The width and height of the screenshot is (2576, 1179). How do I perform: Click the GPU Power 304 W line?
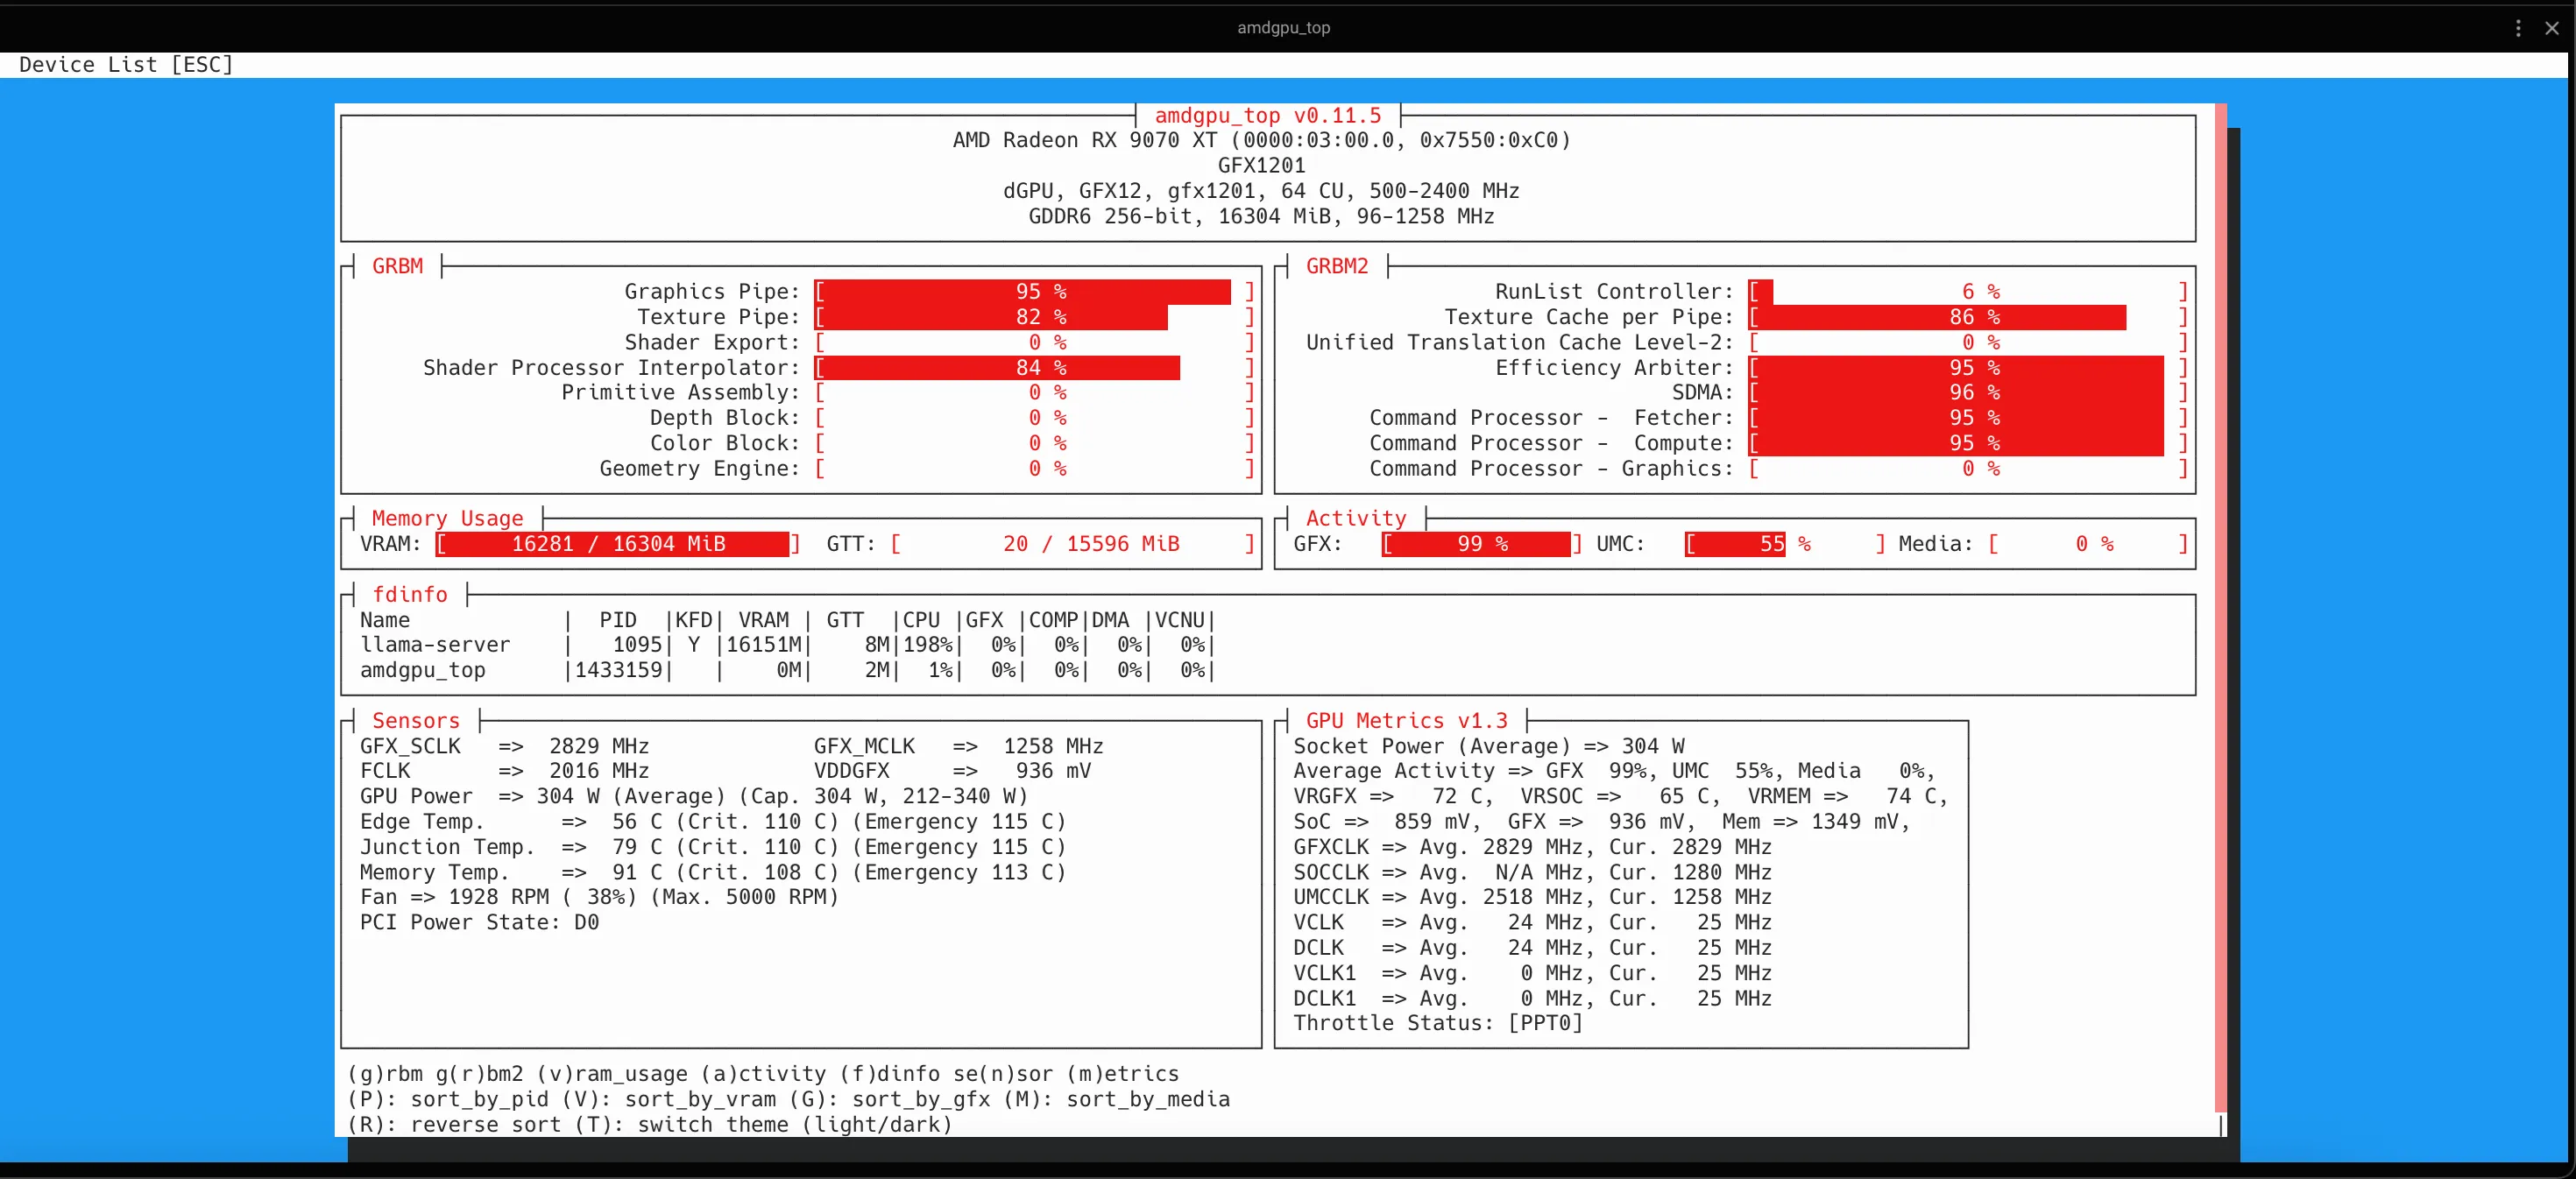click(x=694, y=796)
